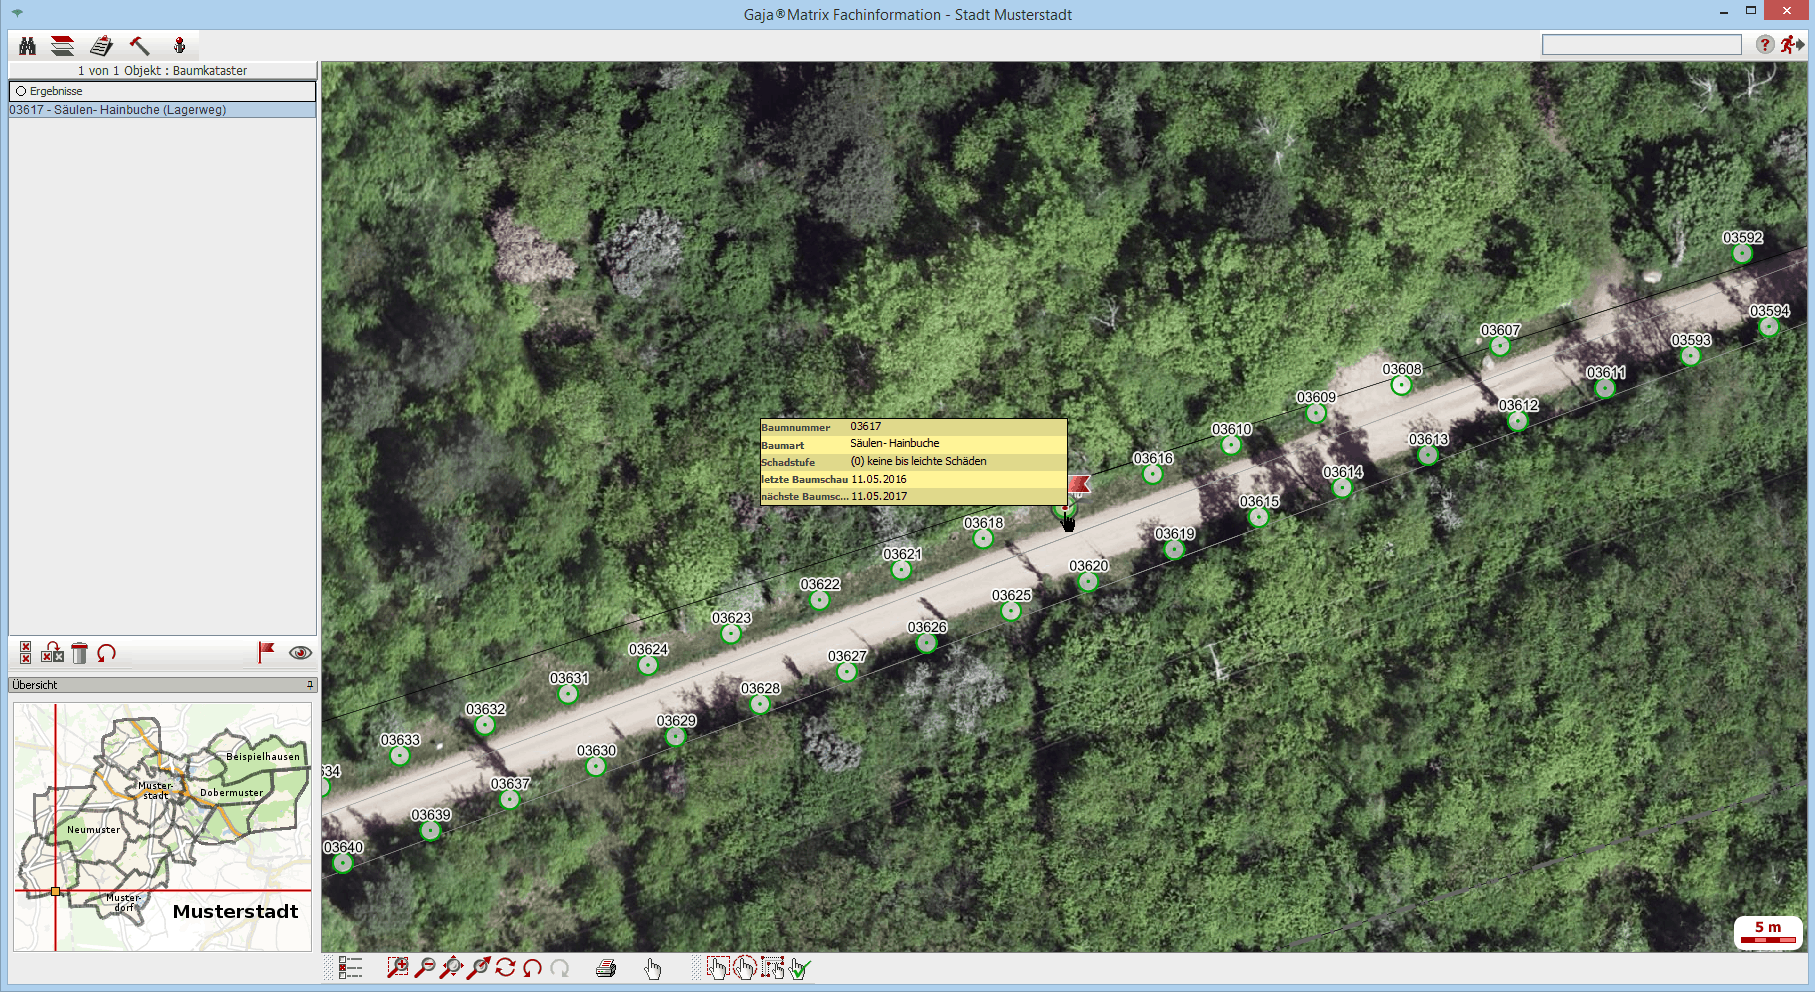The width and height of the screenshot is (1815, 992).
Task: Click the help question mark button
Action: pyautogui.click(x=1765, y=45)
